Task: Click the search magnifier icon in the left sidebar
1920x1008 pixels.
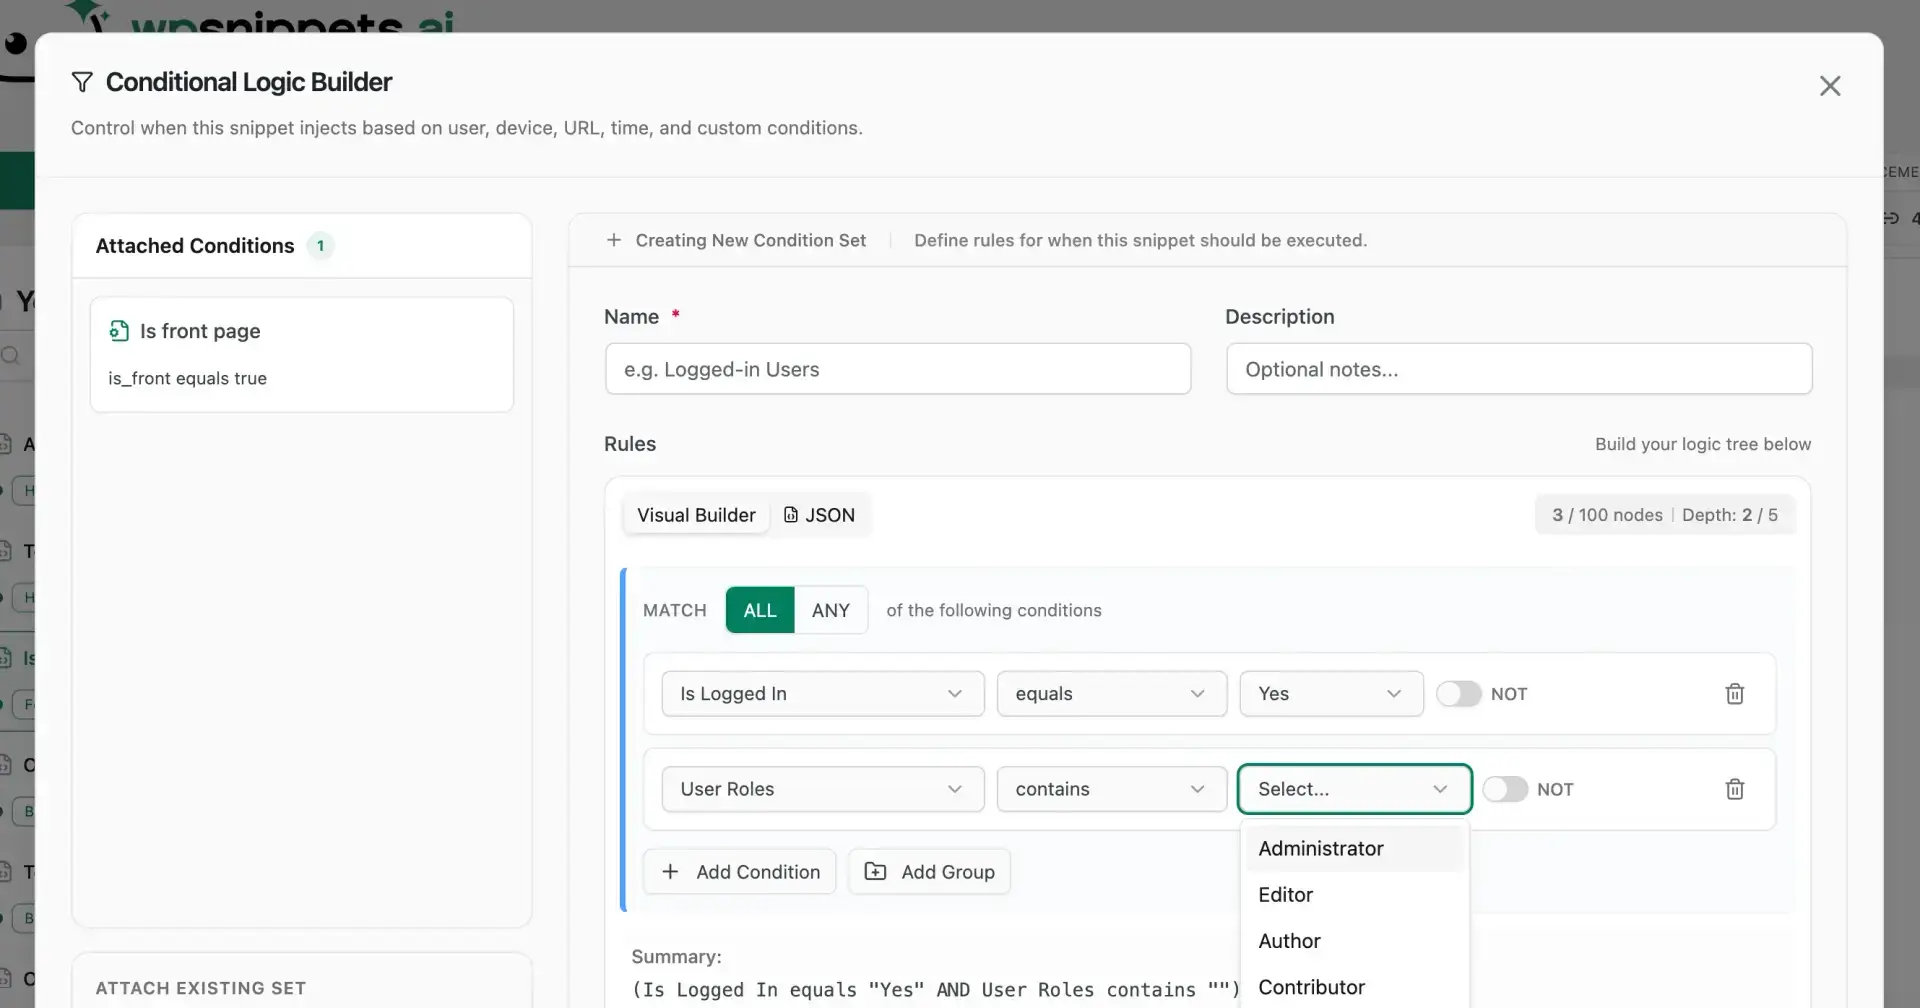Action: coord(13,354)
